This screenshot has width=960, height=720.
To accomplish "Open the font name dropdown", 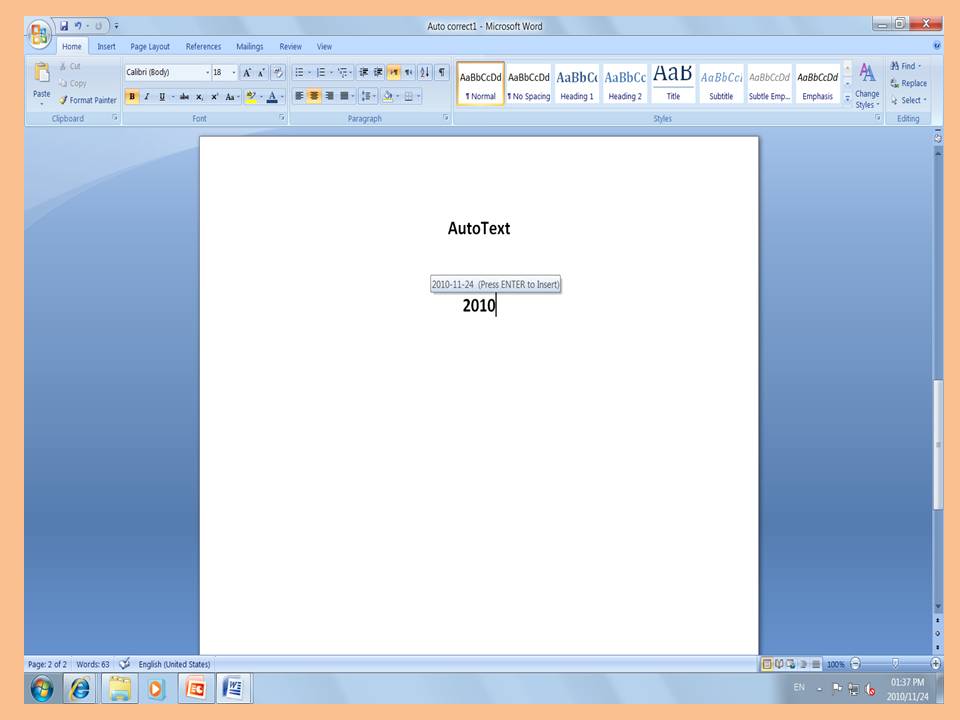I will tap(208, 73).
